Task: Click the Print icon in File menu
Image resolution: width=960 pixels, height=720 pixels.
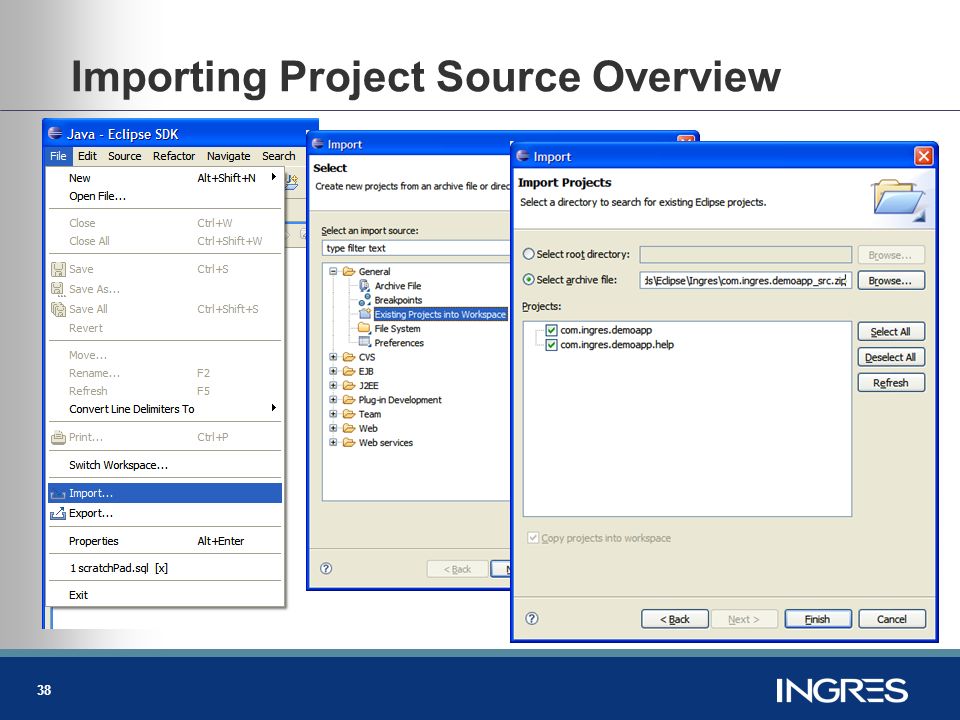Action: coord(58,437)
